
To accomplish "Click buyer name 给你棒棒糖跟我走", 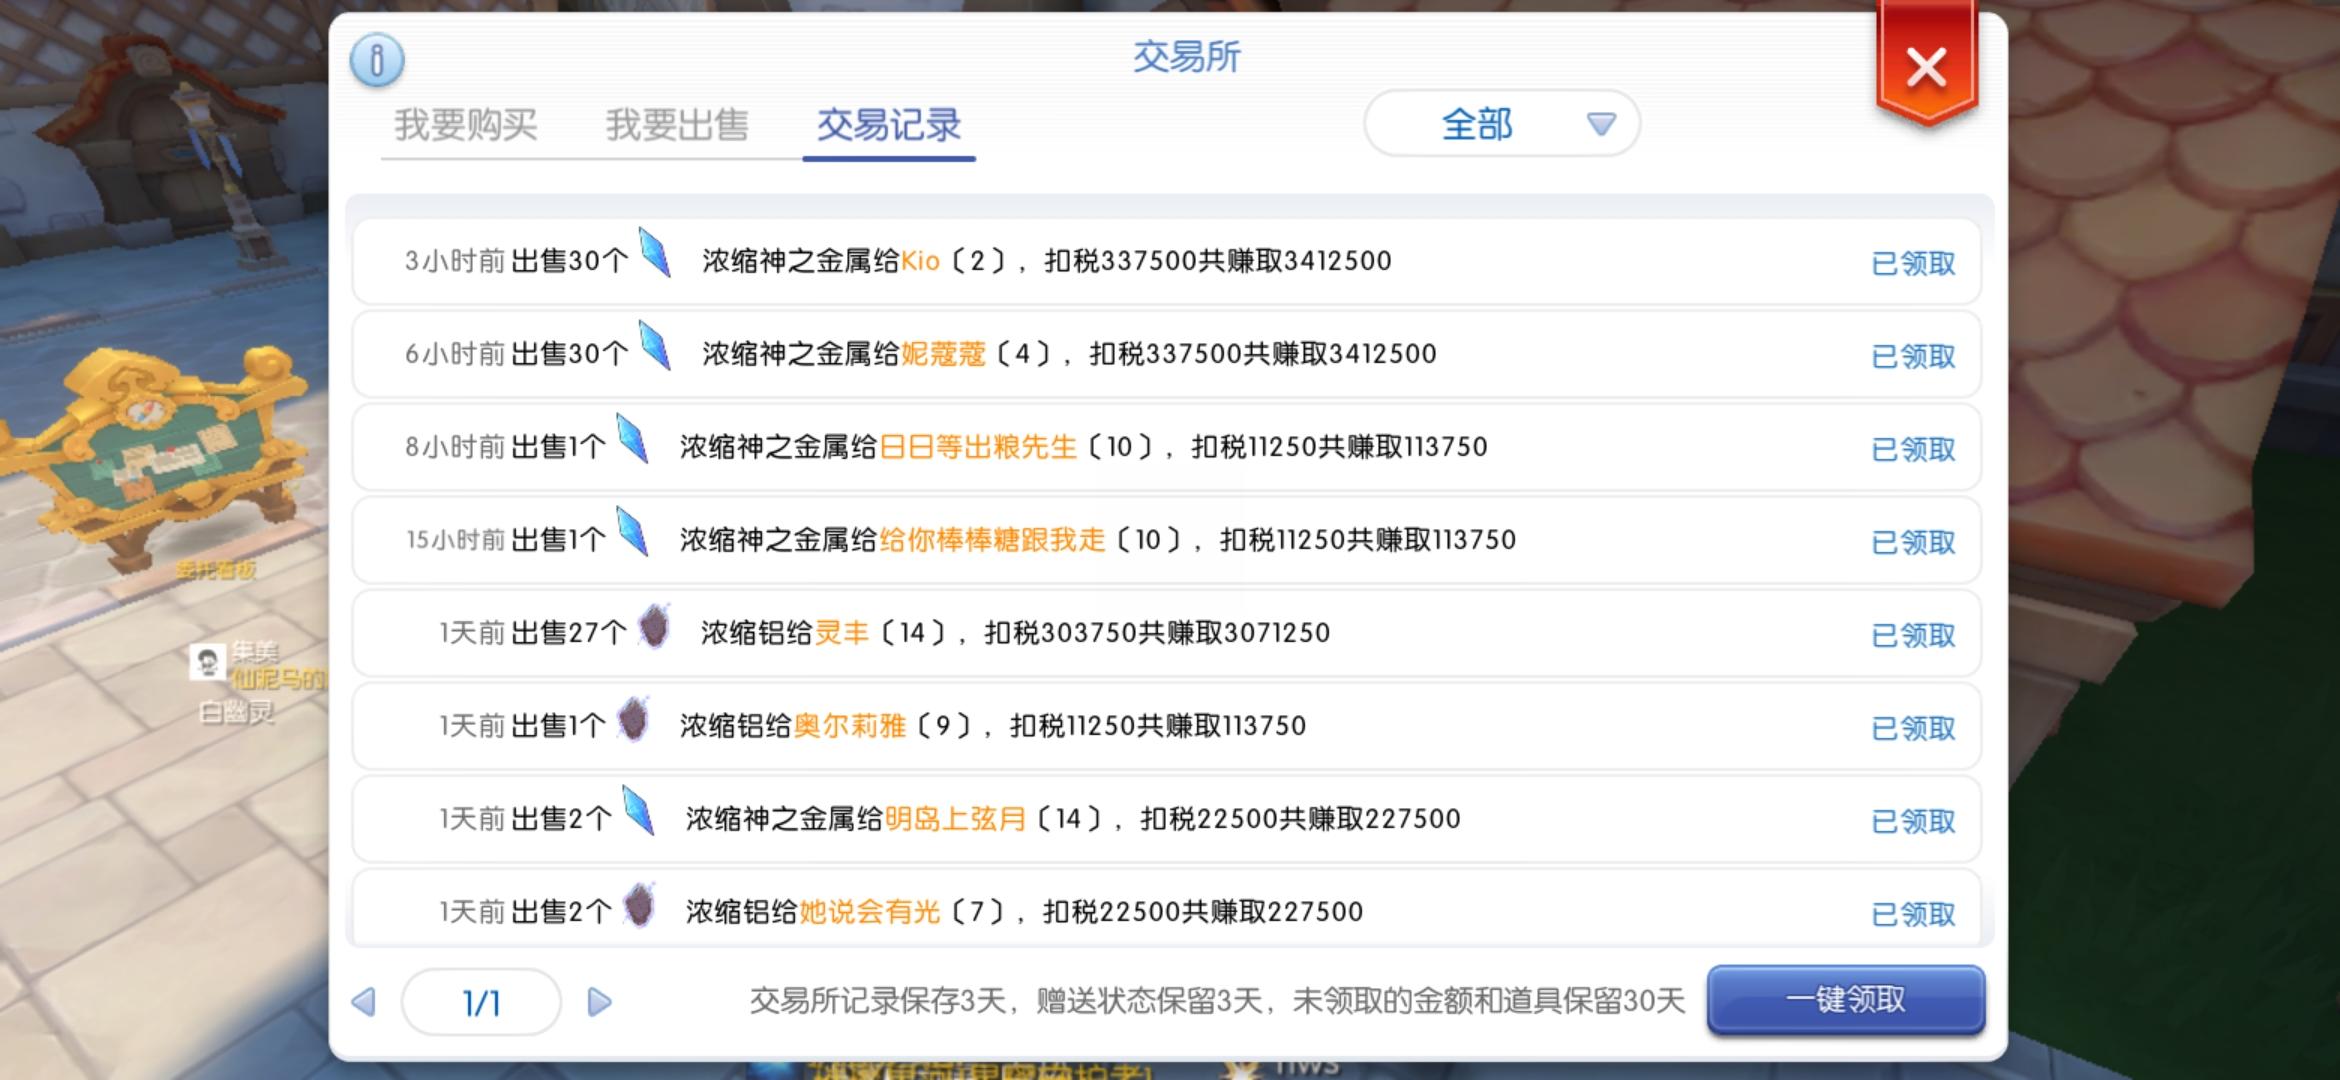I will (992, 541).
